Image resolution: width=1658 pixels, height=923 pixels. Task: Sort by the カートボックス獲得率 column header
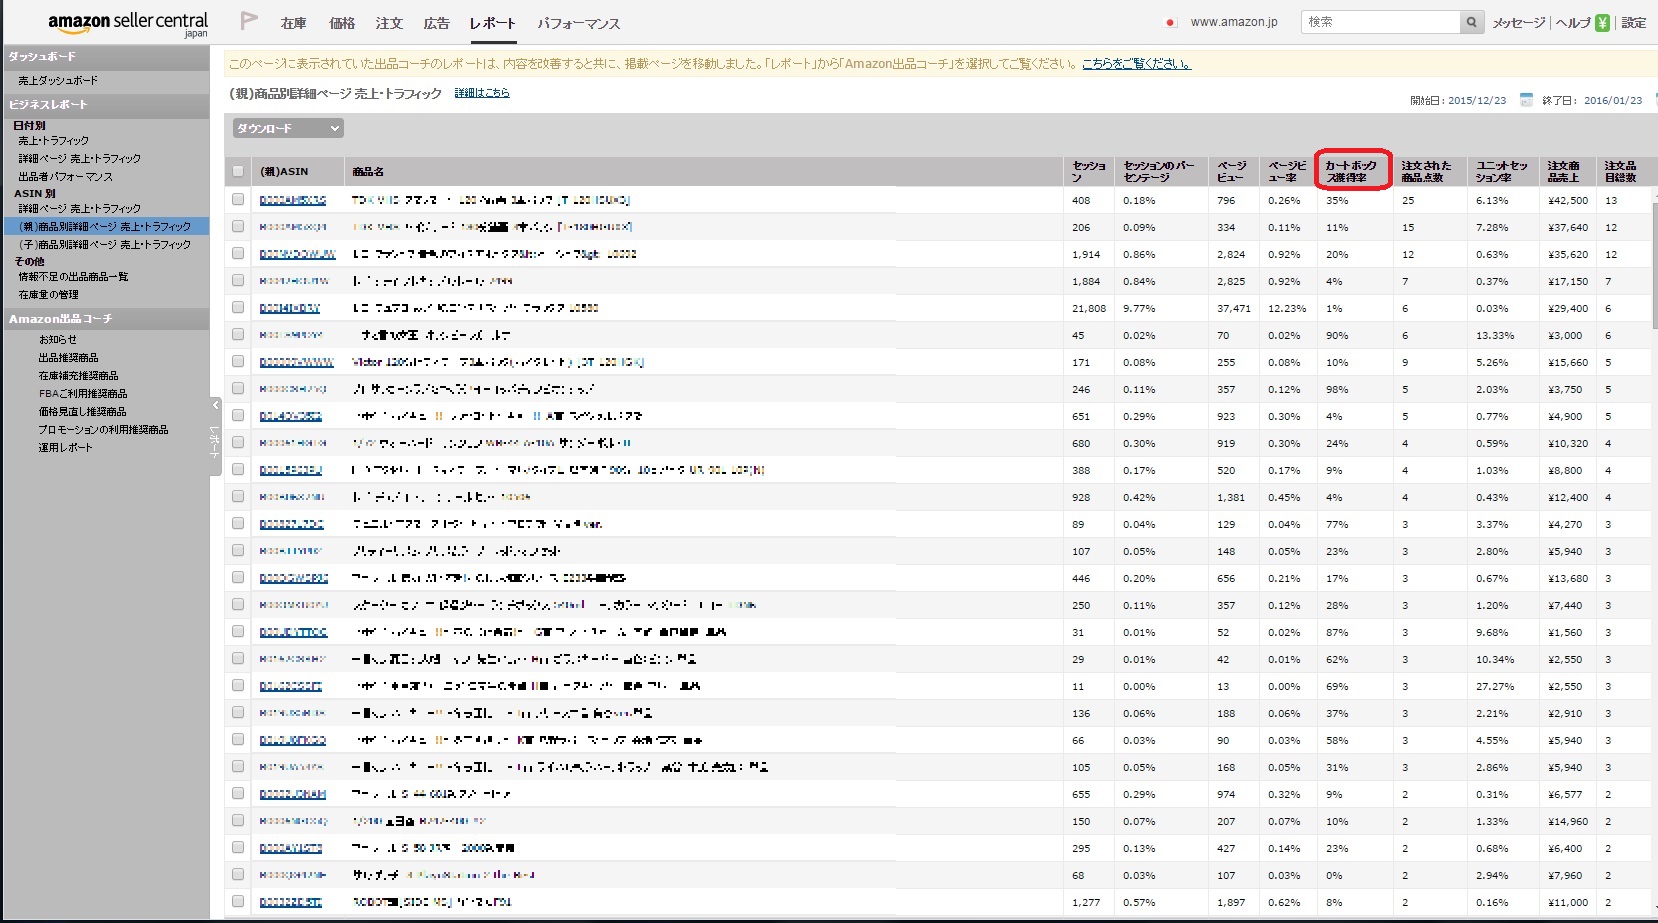pyautogui.click(x=1353, y=171)
